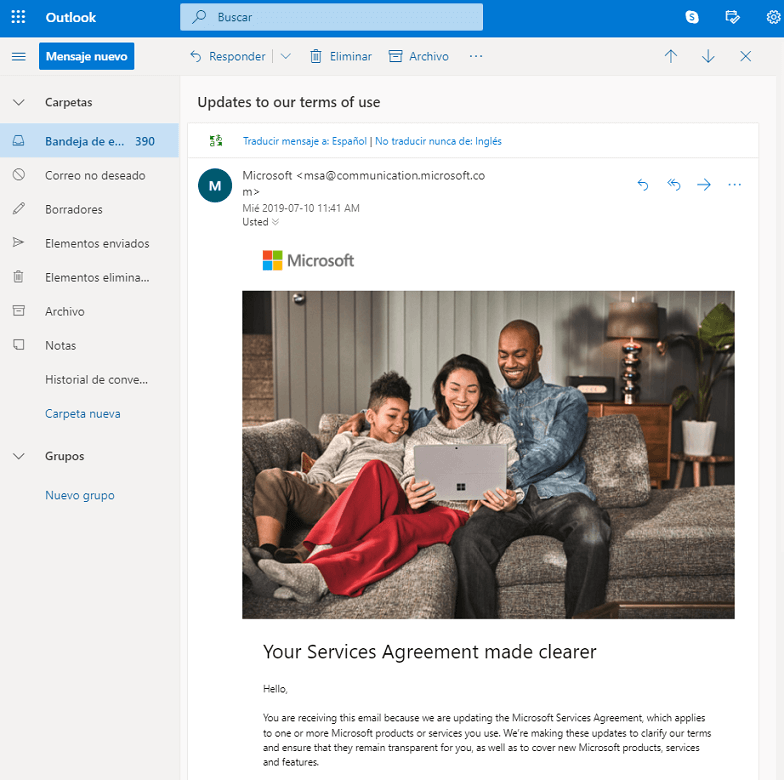The width and height of the screenshot is (784, 780).
Task: Click the translate icon in message banner
Action: pyautogui.click(x=216, y=140)
